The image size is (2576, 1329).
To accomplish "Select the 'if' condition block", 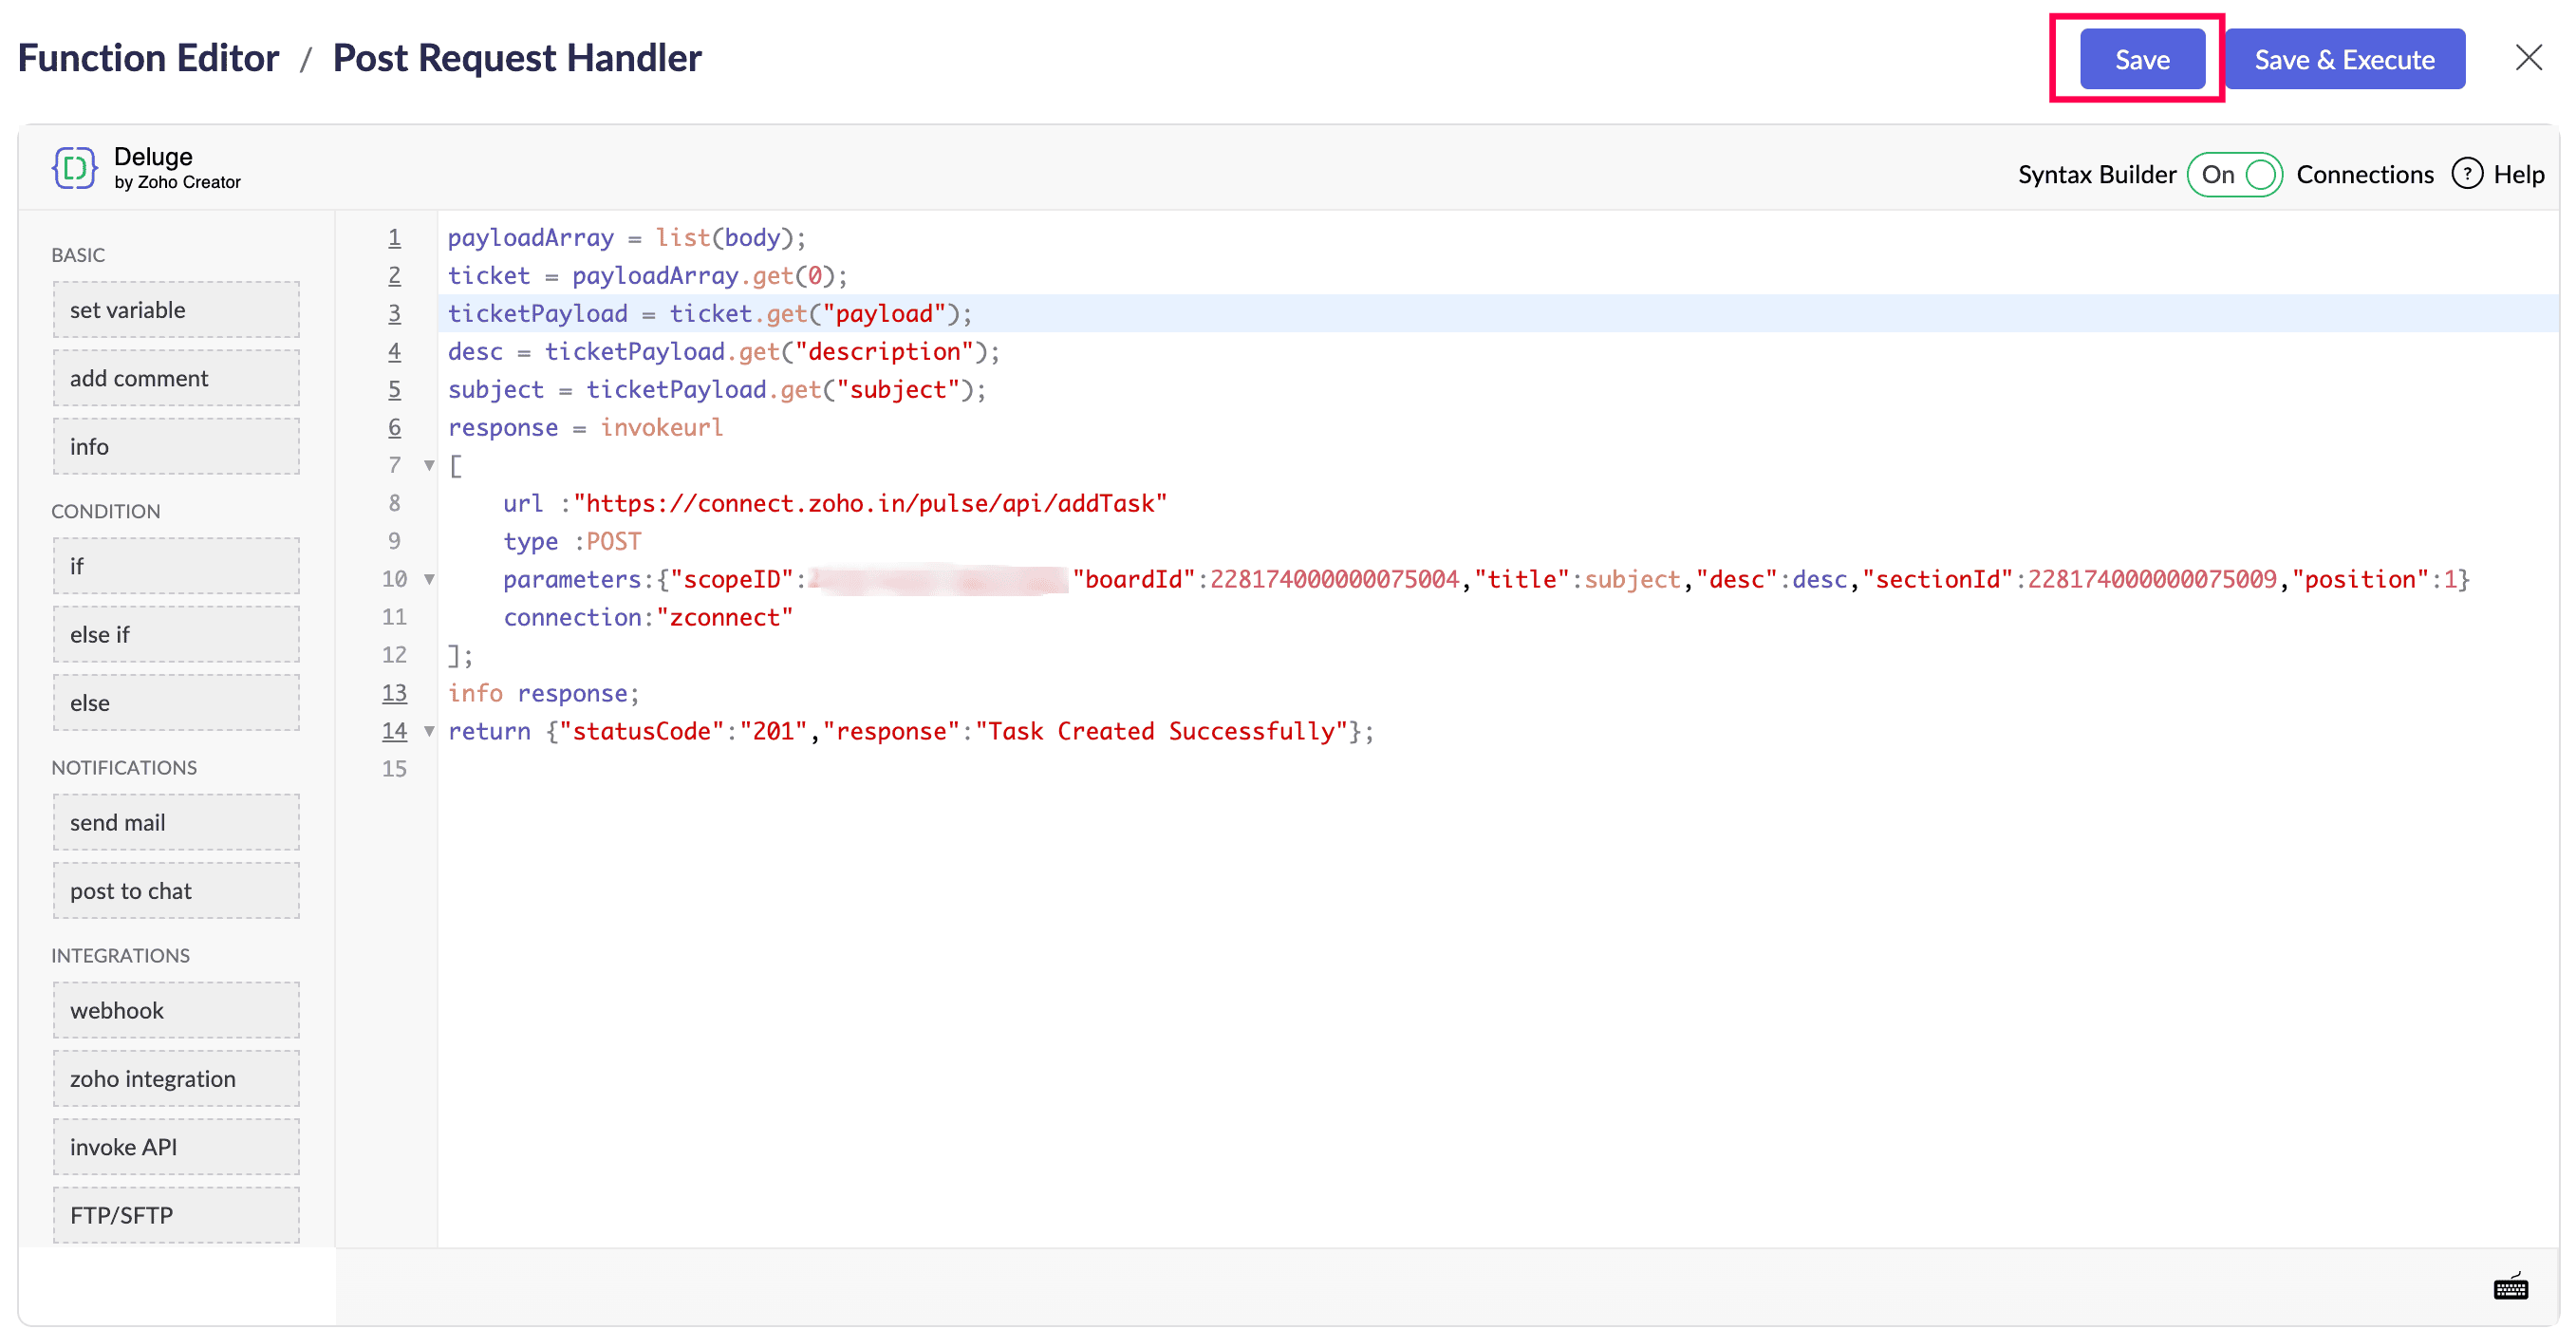I will (x=176, y=566).
